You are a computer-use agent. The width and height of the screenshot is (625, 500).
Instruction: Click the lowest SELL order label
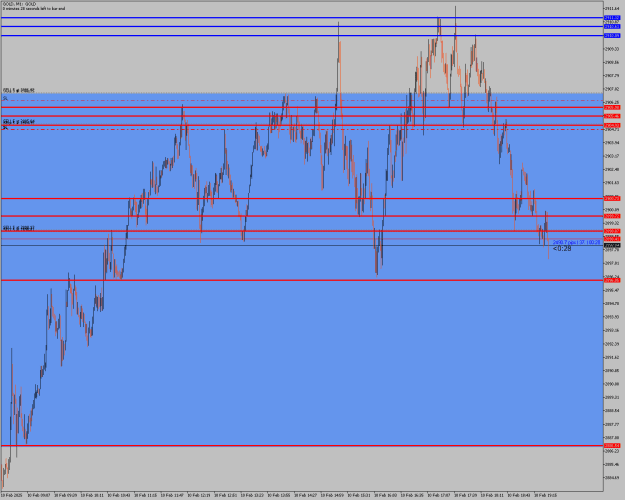(x=18, y=228)
